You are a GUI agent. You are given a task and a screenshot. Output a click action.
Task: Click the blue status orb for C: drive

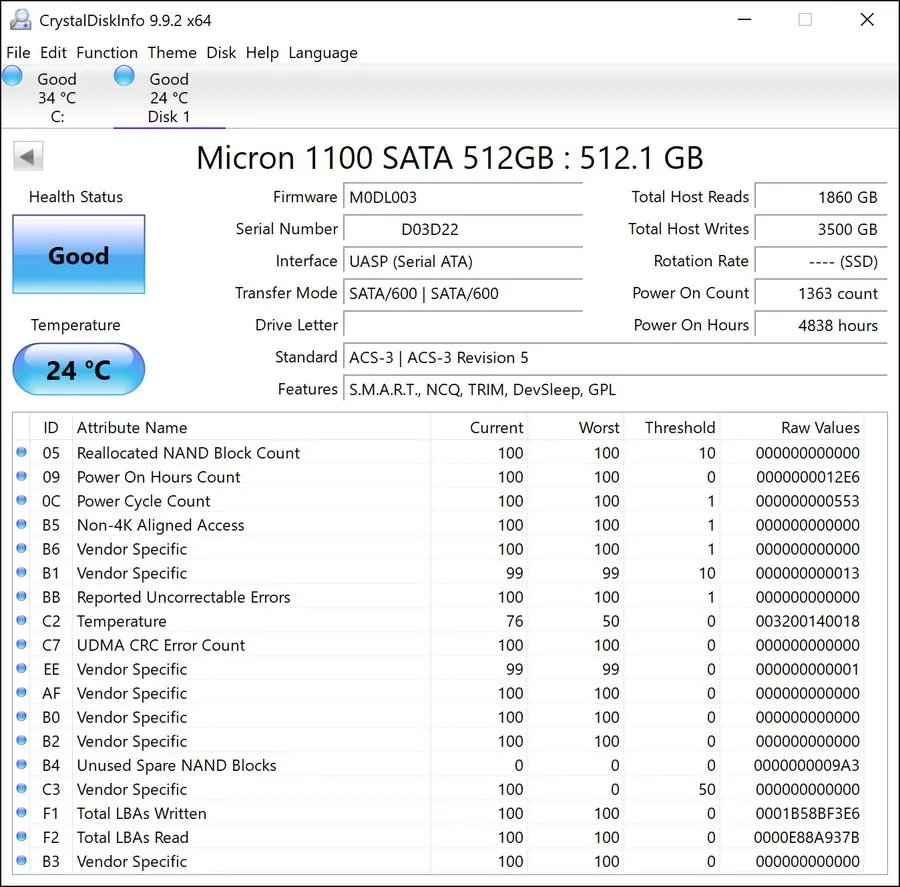tap(12, 76)
